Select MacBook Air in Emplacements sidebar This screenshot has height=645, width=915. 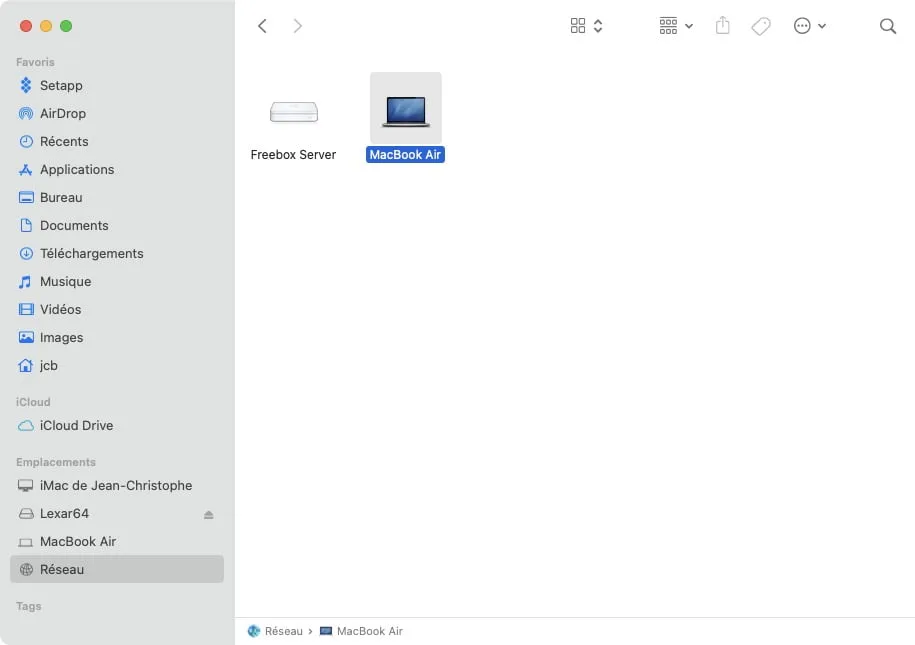click(x=117, y=542)
